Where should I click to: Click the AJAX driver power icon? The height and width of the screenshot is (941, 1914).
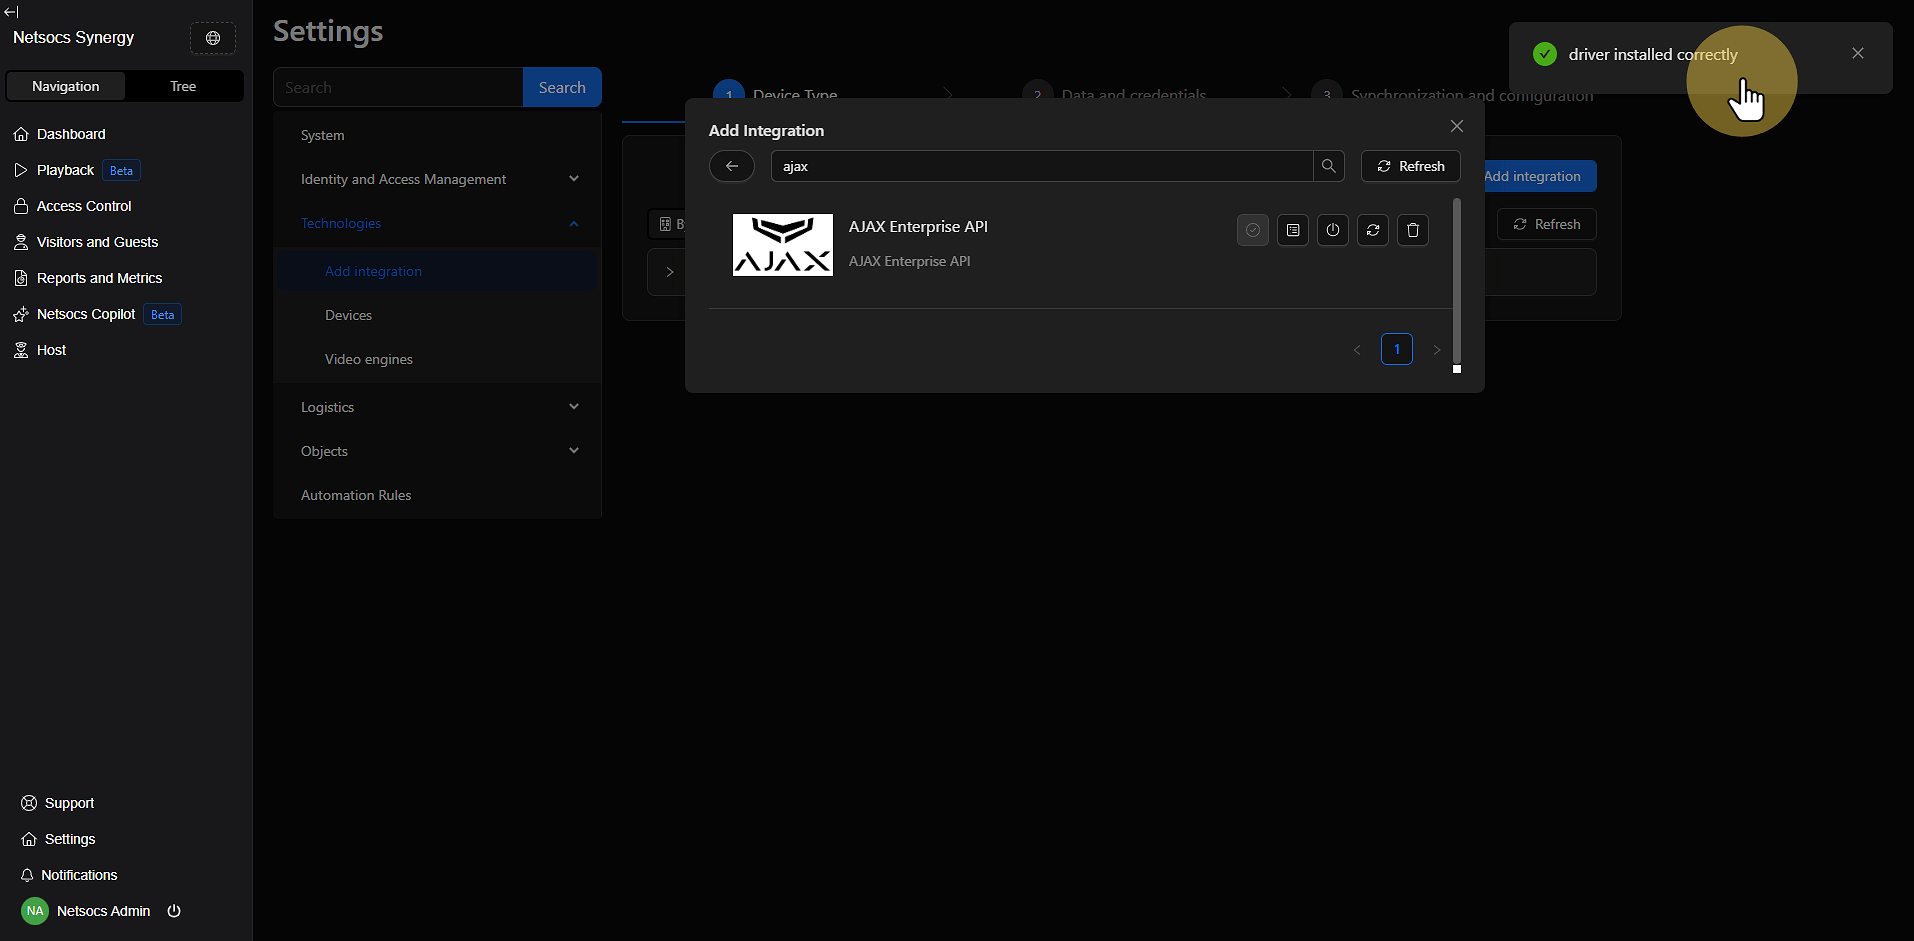(x=1332, y=230)
